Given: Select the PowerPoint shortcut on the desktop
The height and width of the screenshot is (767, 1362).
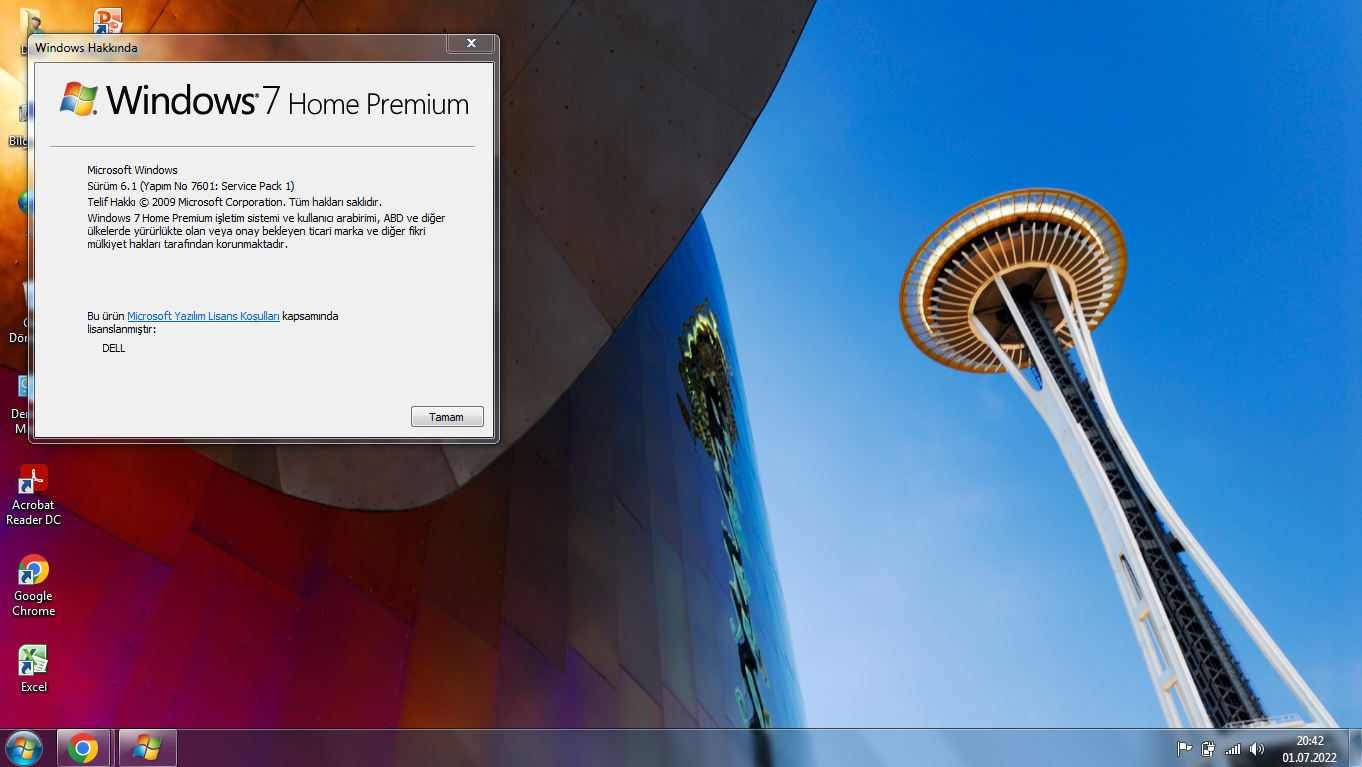Looking at the screenshot, I should pyautogui.click(x=108, y=20).
